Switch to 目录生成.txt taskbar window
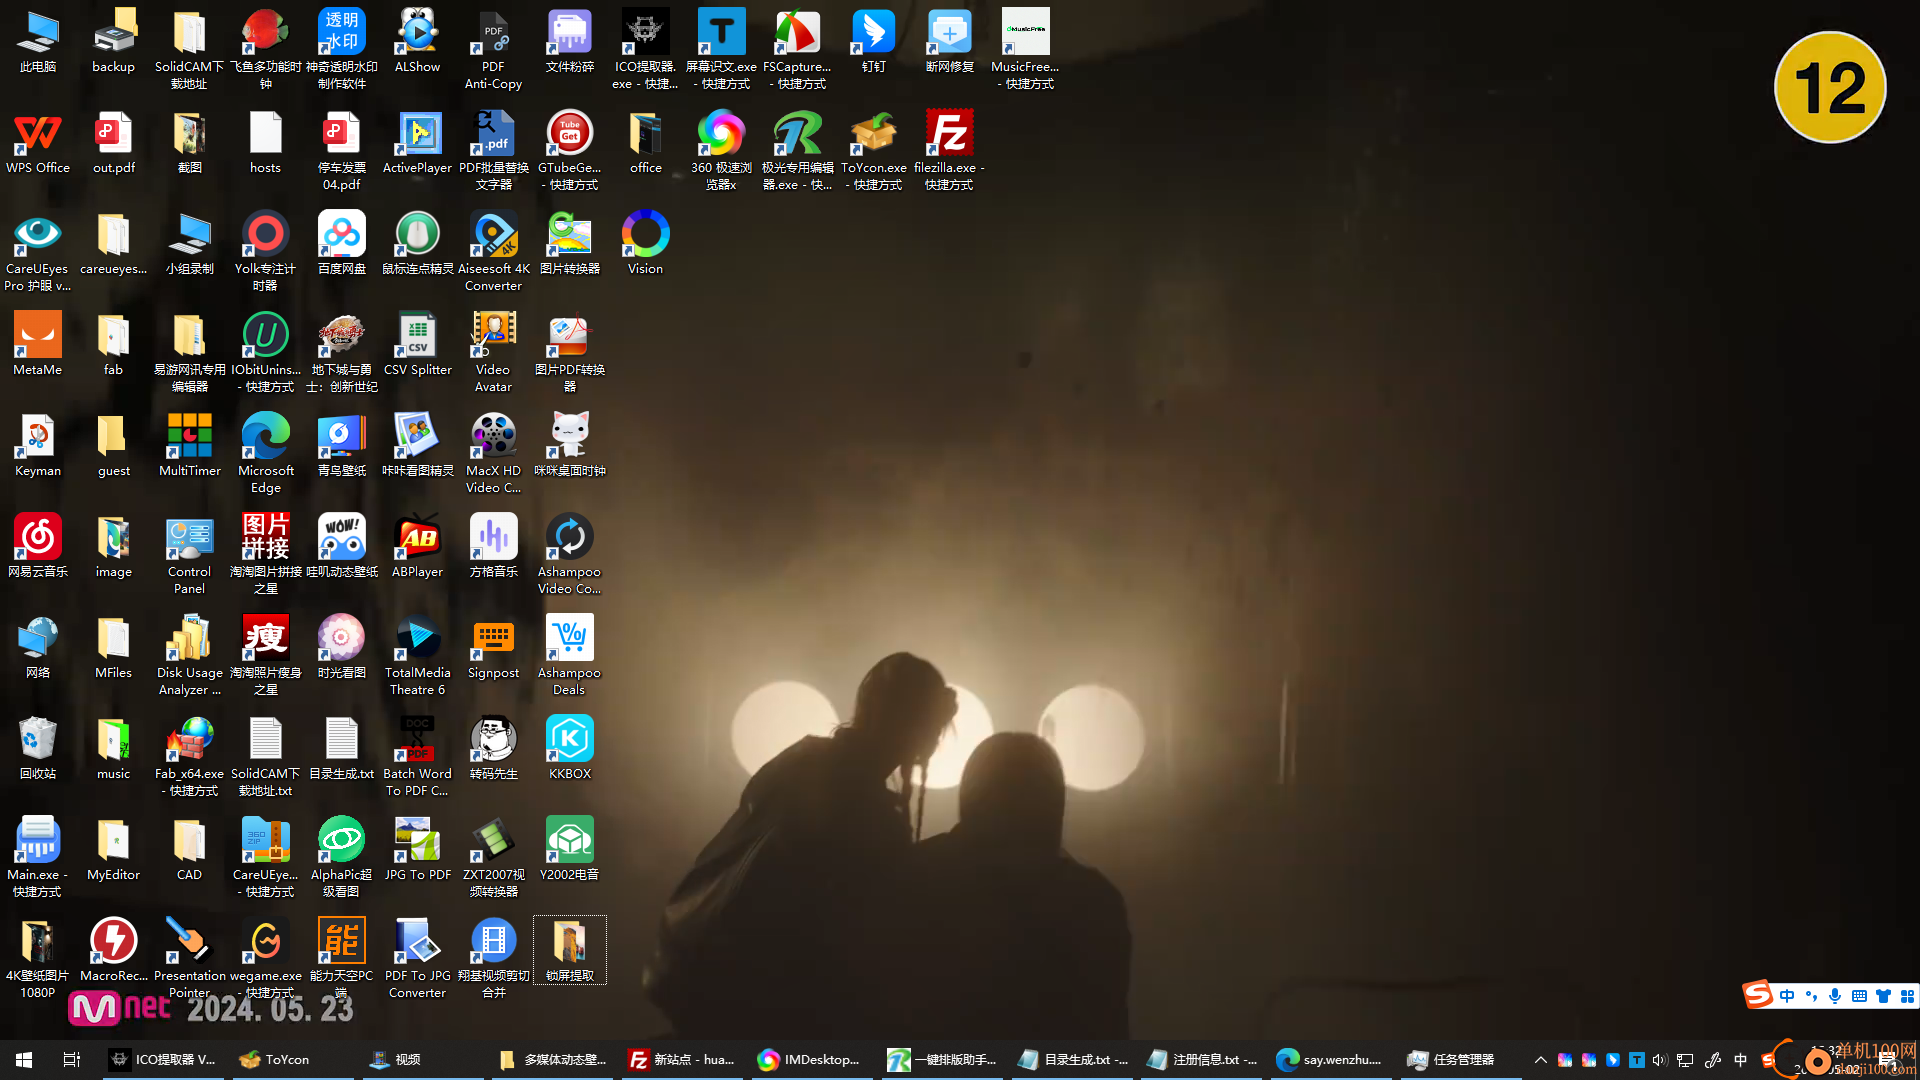Screen dimensions: 1920x1080 [1073, 1059]
